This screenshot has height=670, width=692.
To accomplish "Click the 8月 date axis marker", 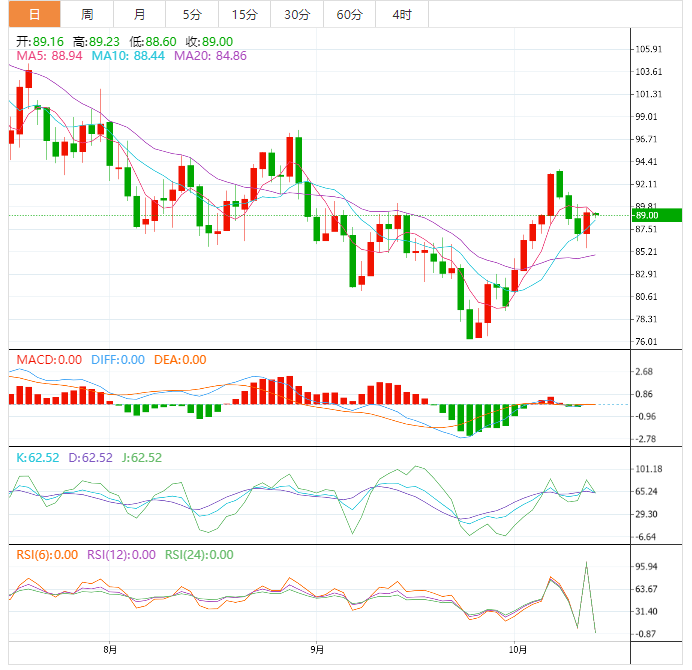I will click(x=110, y=650).
